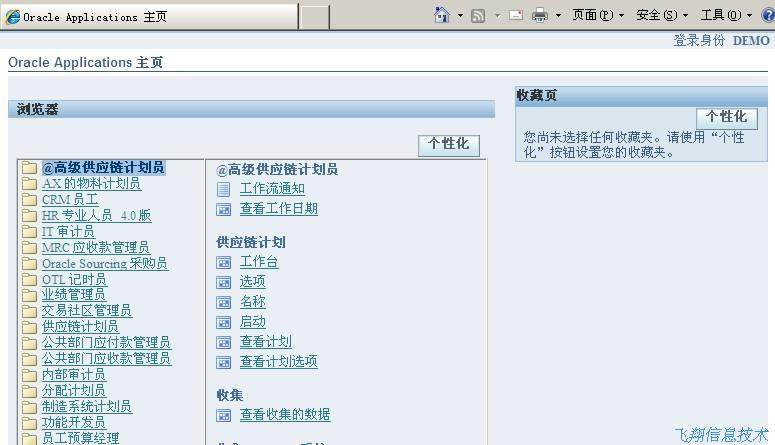775x445 pixels.
Task: Open the Home button dropdown arrow
Action: click(460, 16)
